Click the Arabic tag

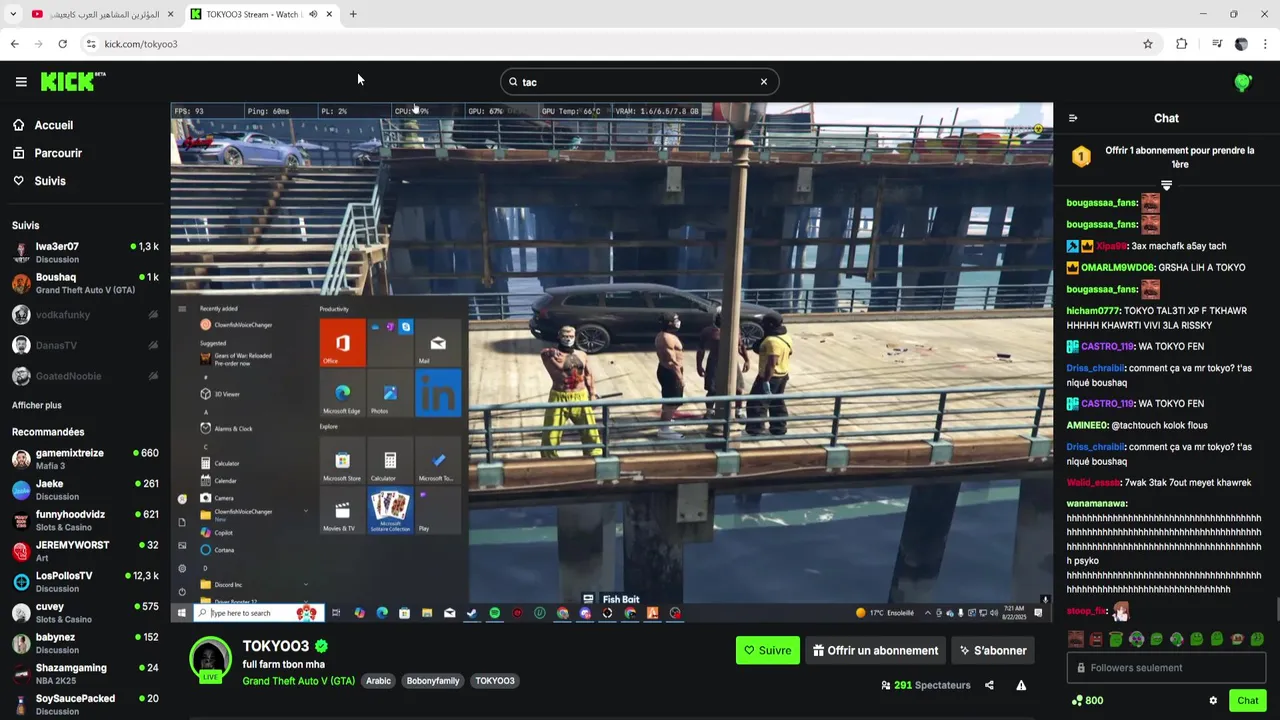coord(378,681)
